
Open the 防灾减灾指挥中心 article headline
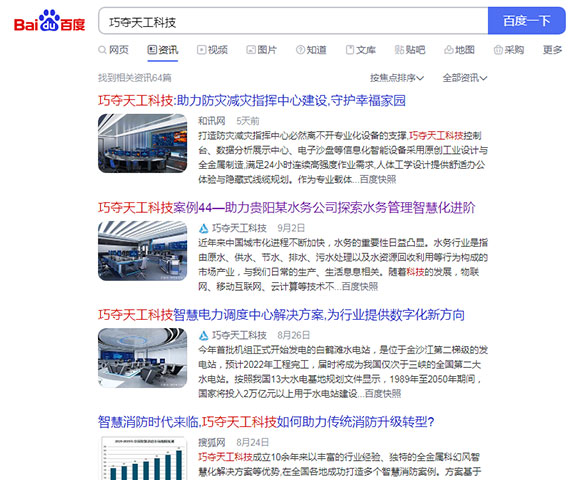point(252,101)
